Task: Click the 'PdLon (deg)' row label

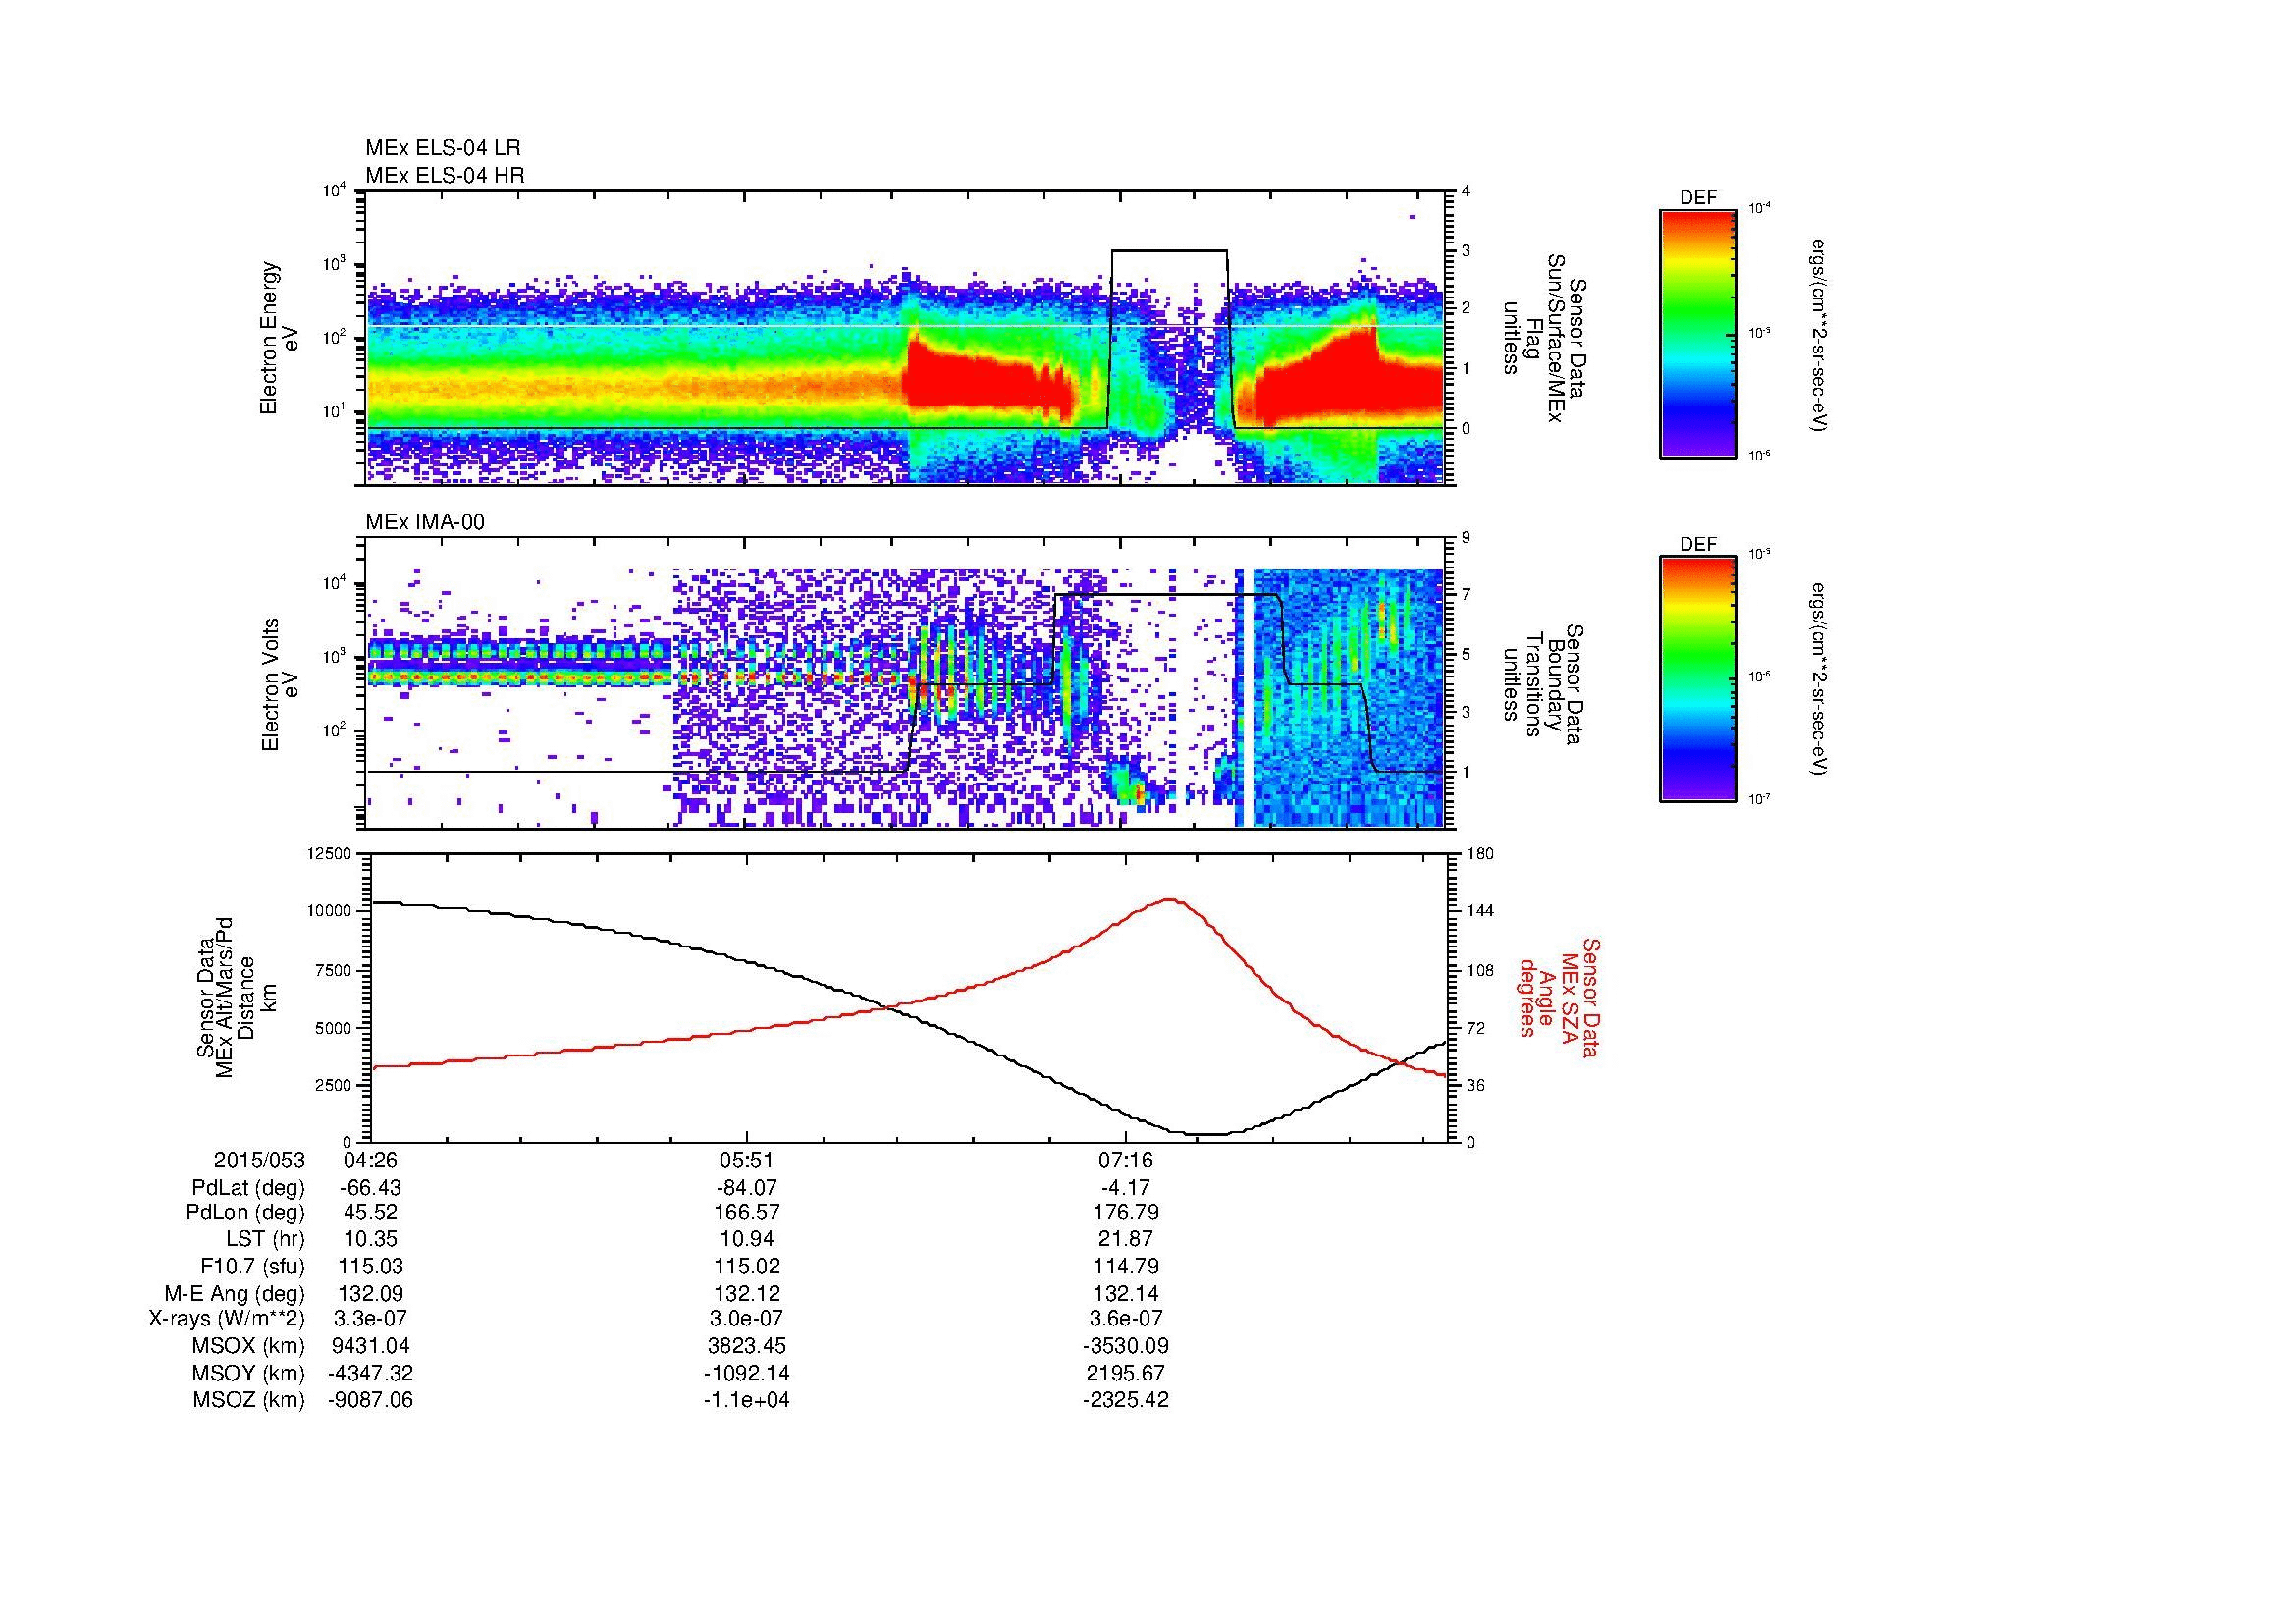Action: tap(247, 1213)
